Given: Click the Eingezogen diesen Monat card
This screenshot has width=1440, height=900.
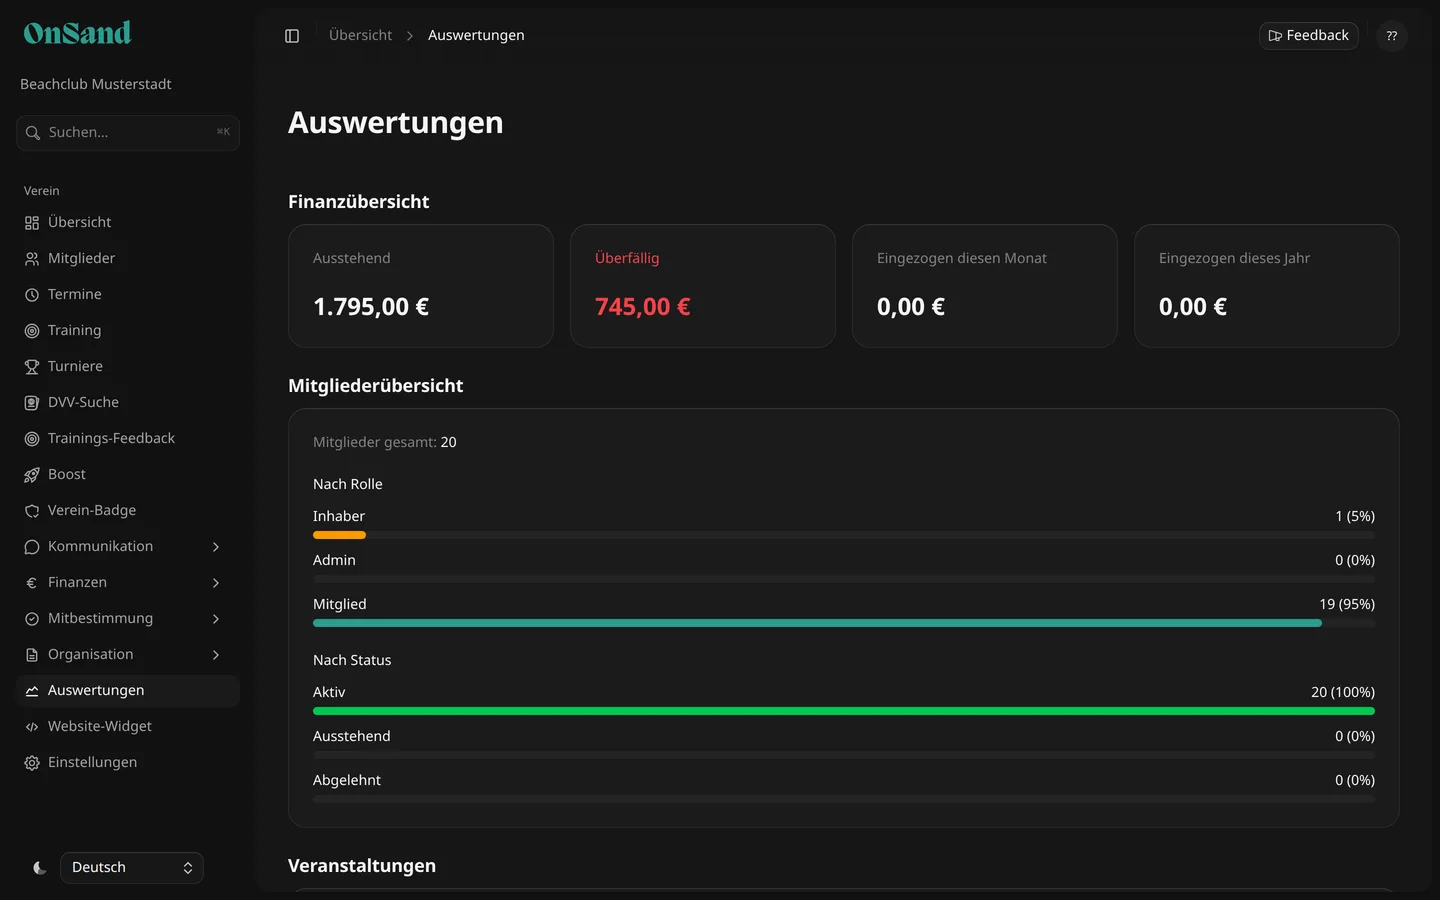Looking at the screenshot, I should click(x=985, y=286).
